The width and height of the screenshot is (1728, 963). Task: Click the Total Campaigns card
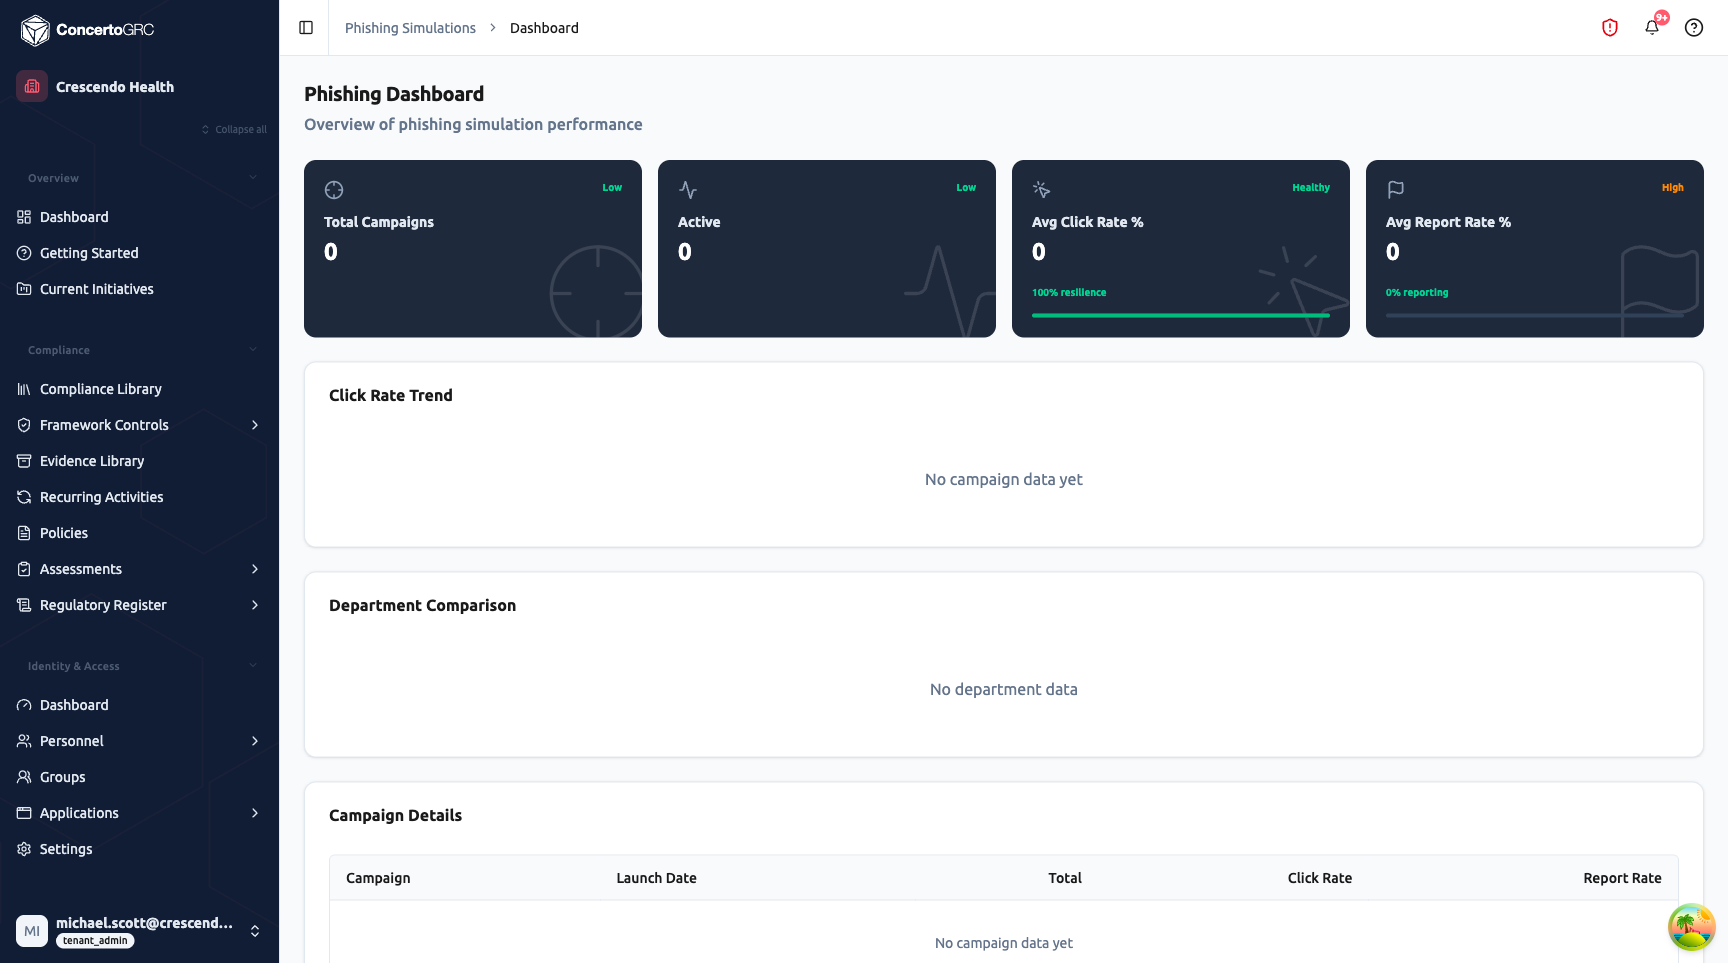(x=473, y=248)
